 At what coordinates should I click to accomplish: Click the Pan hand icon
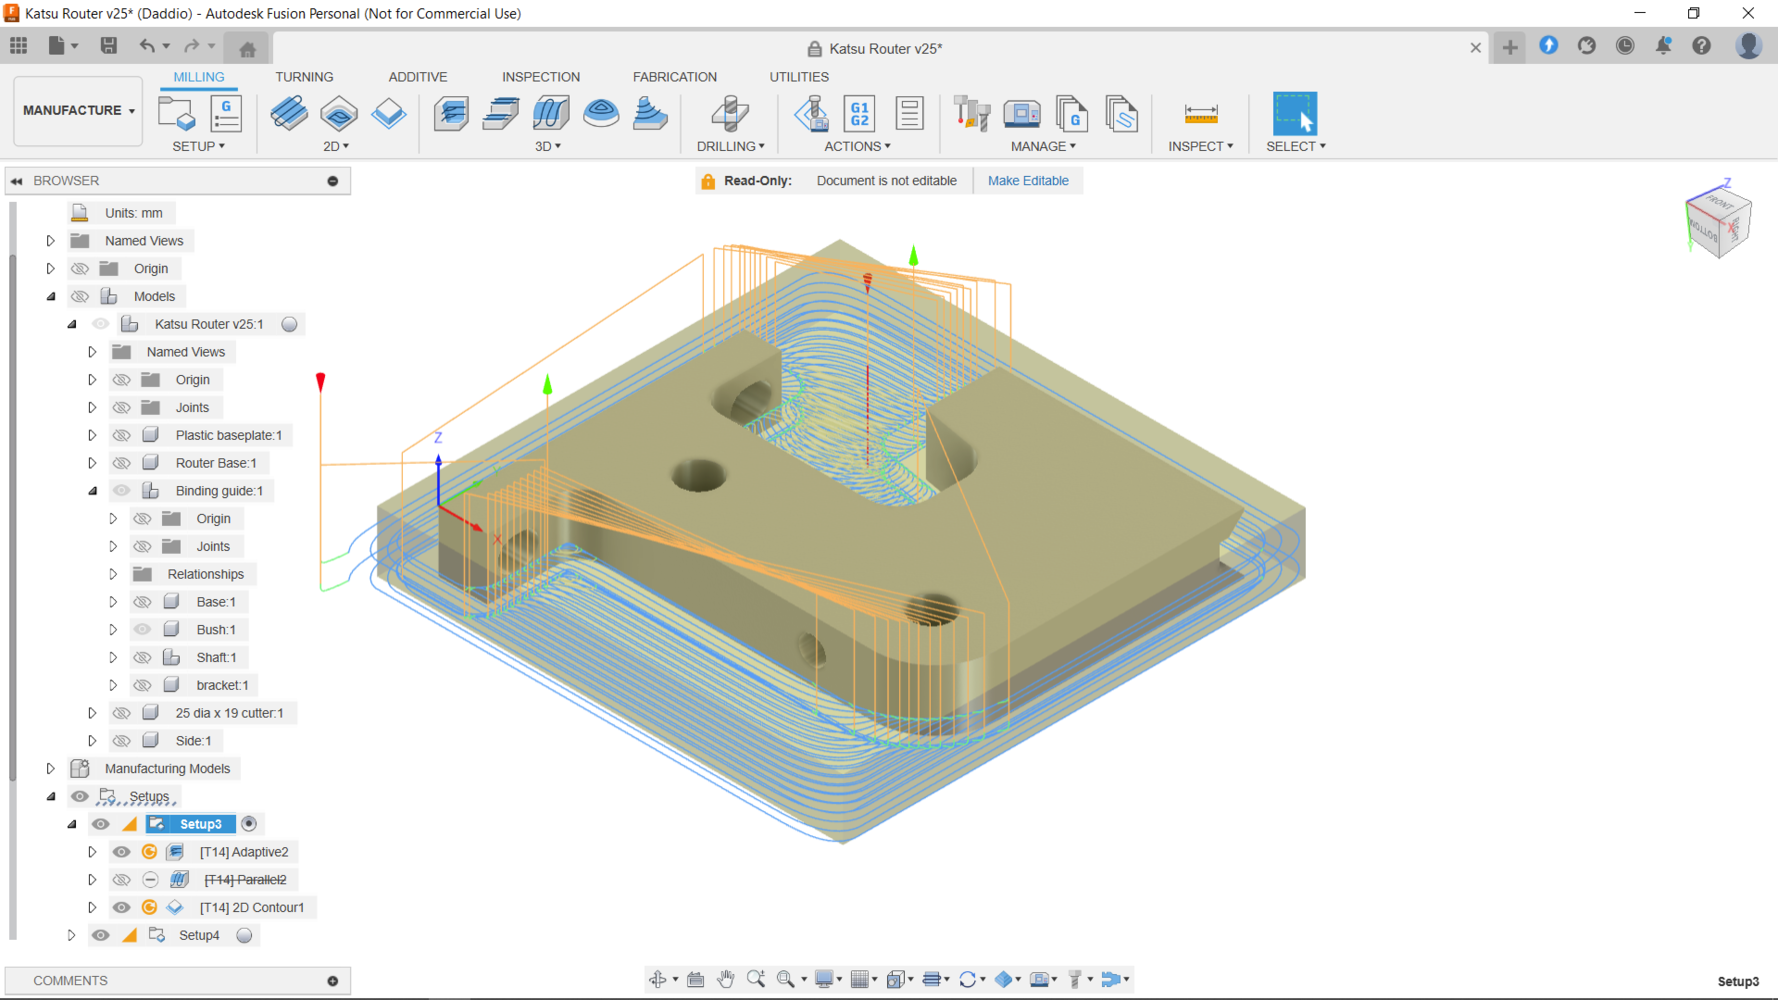click(x=726, y=979)
